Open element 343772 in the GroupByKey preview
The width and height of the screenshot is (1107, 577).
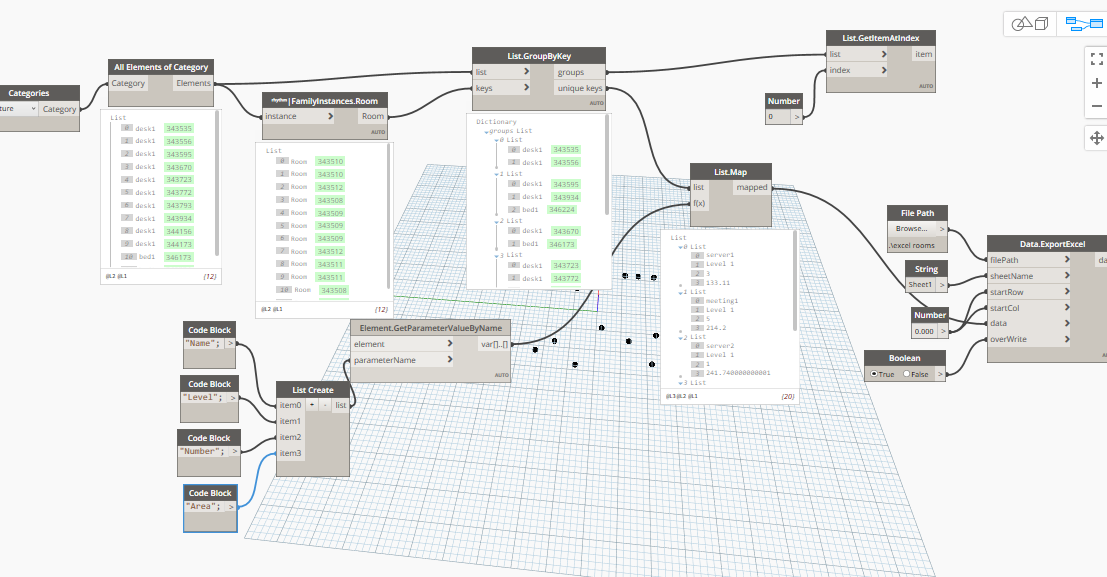(x=566, y=278)
